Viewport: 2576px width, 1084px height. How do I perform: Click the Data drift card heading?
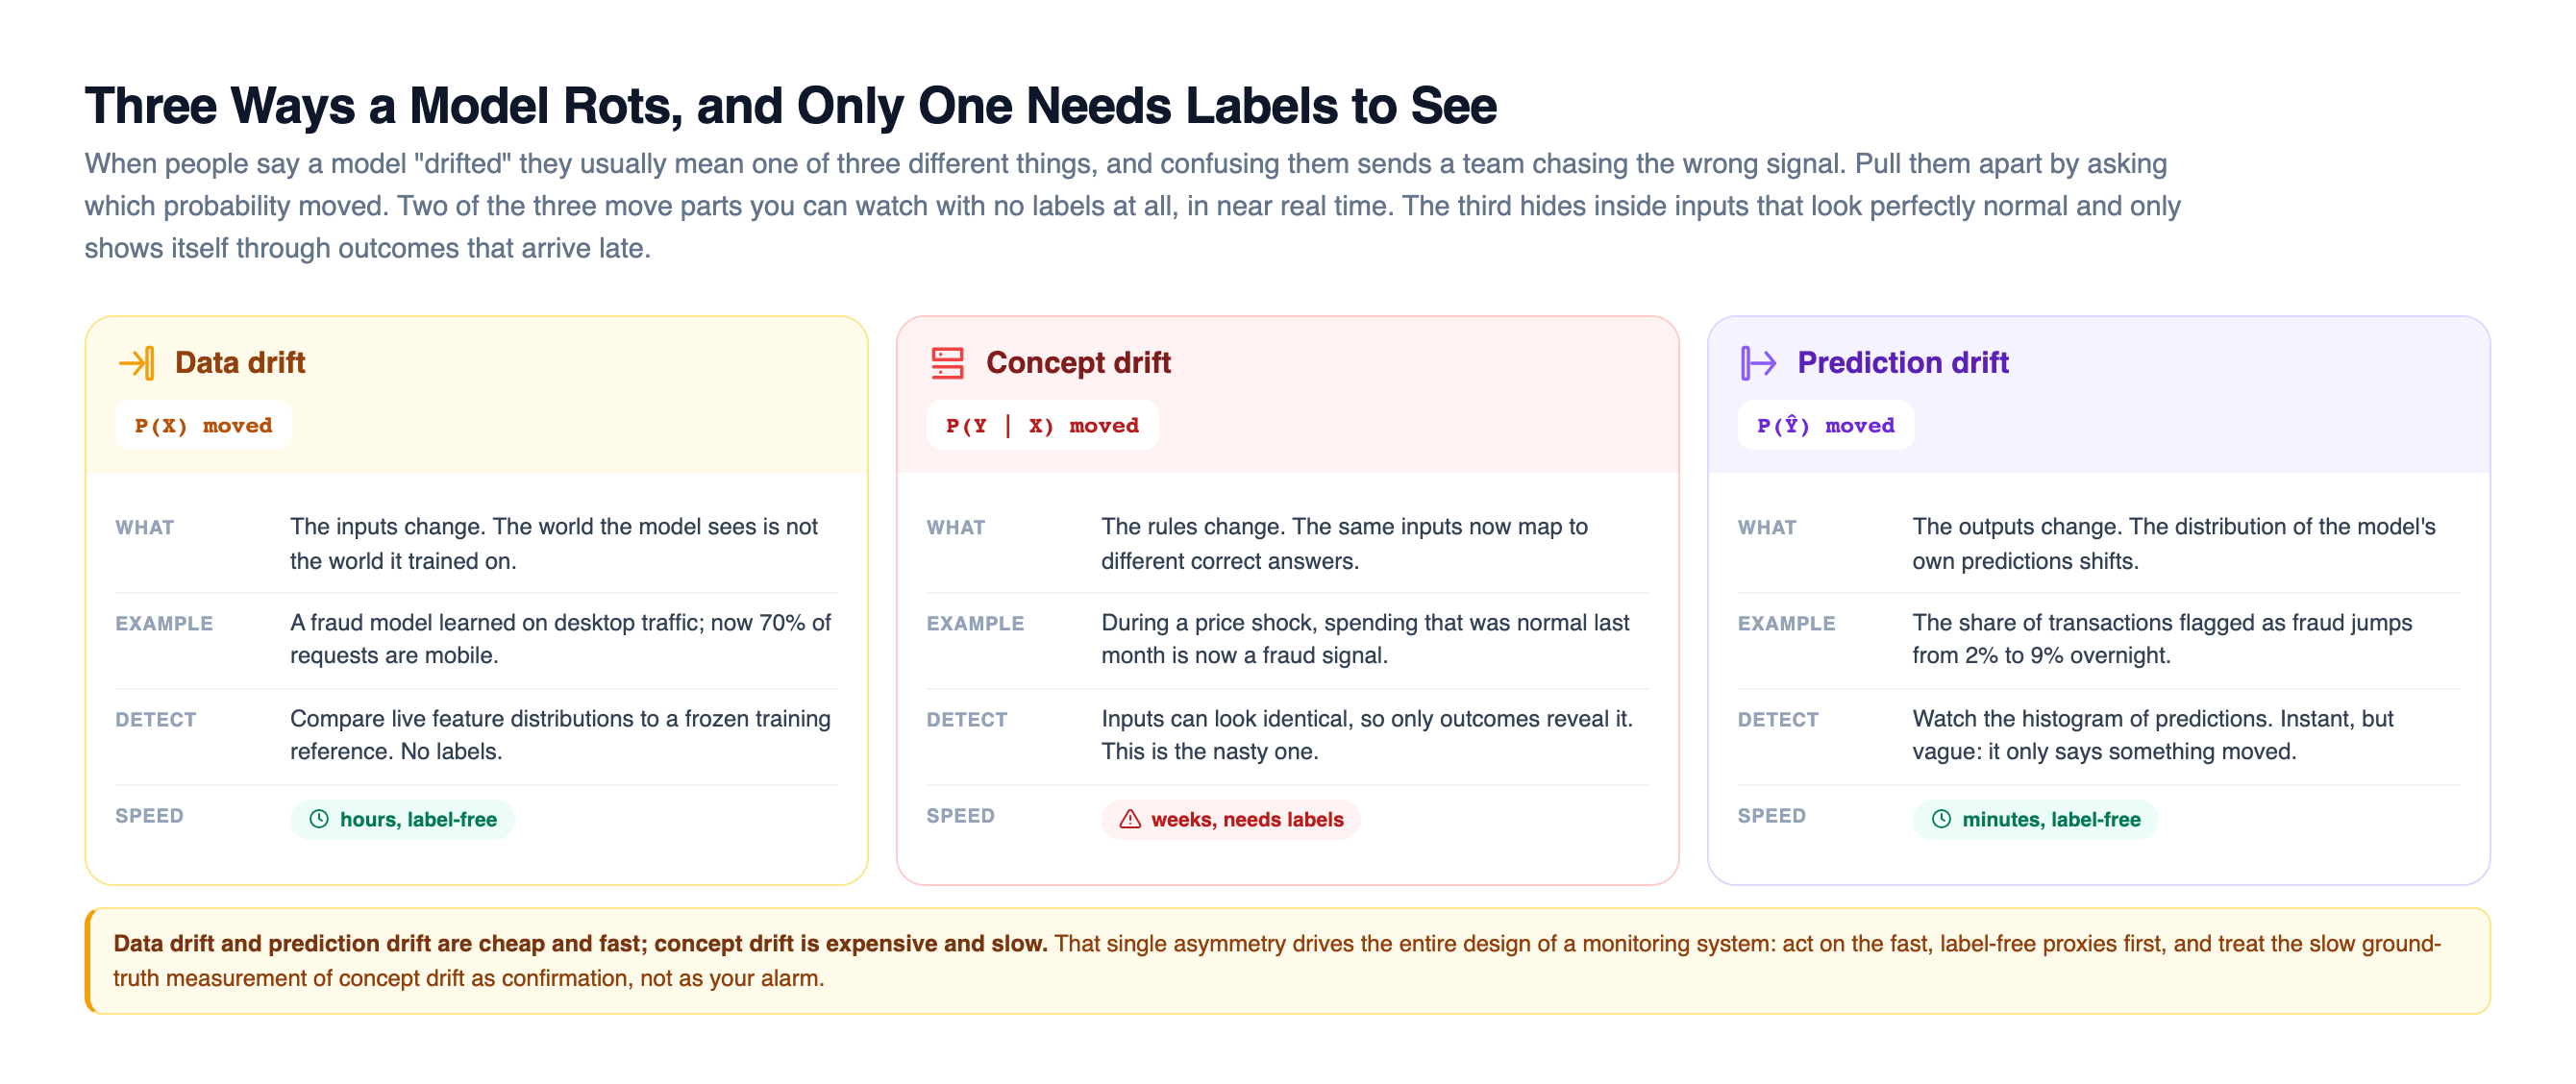tap(240, 362)
